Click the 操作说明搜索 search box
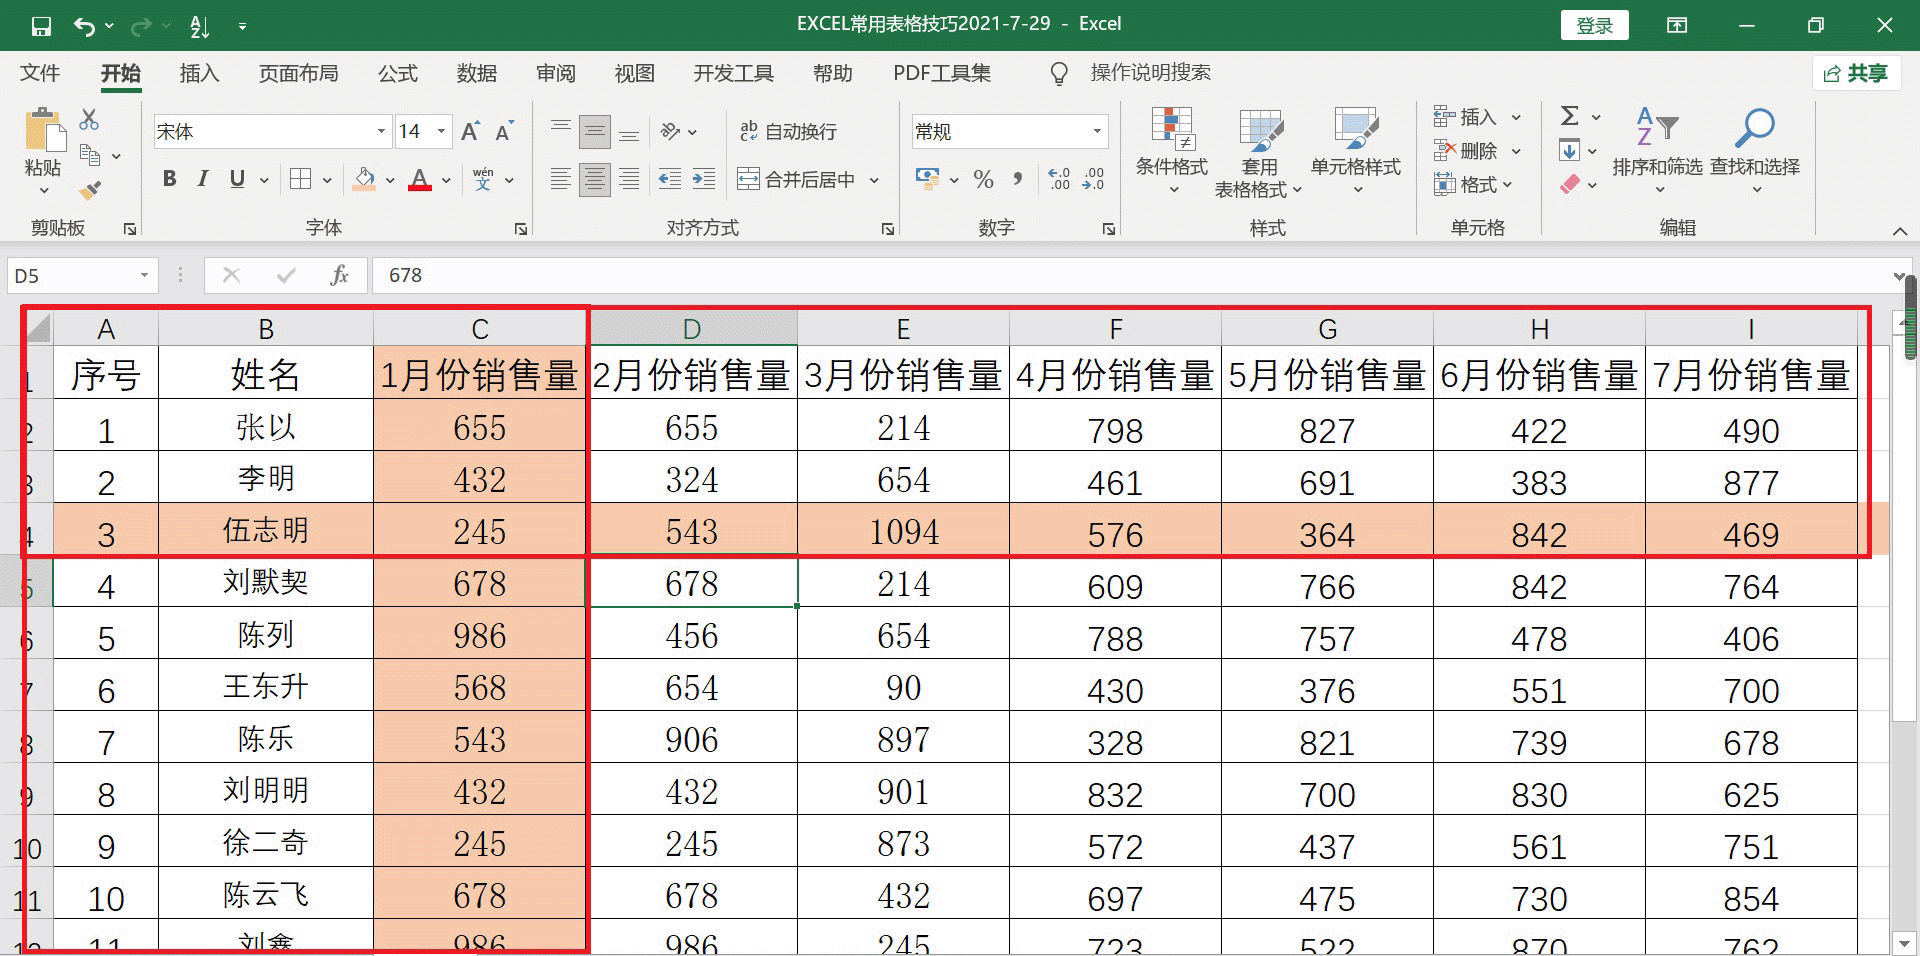Viewport: 1920px width, 956px height. (x=1150, y=73)
